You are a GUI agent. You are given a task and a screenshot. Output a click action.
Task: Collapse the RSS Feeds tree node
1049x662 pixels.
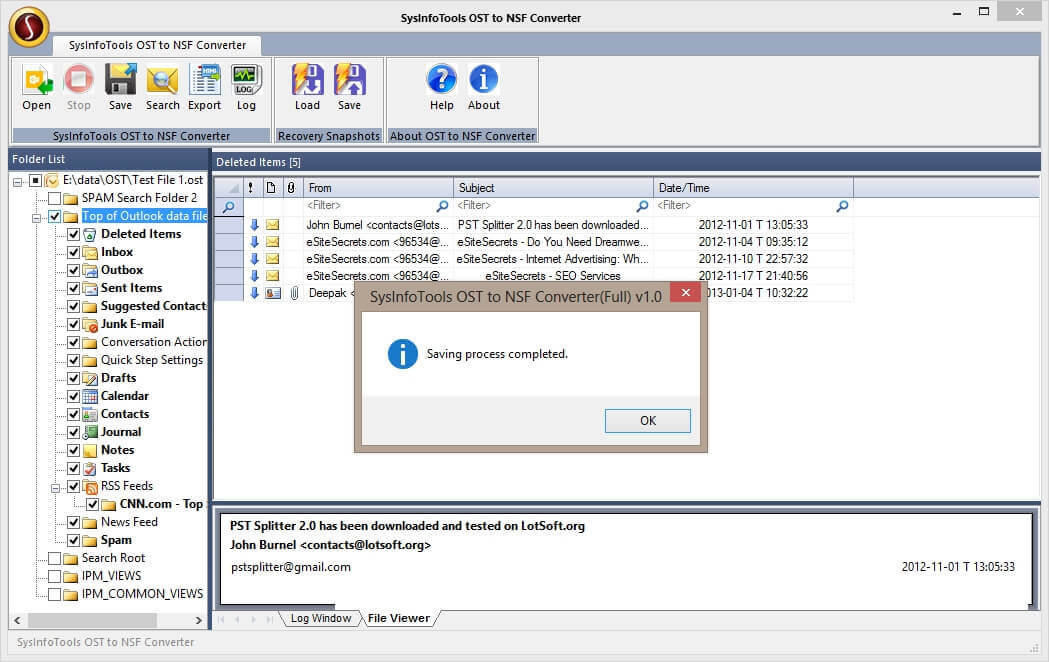(x=56, y=487)
